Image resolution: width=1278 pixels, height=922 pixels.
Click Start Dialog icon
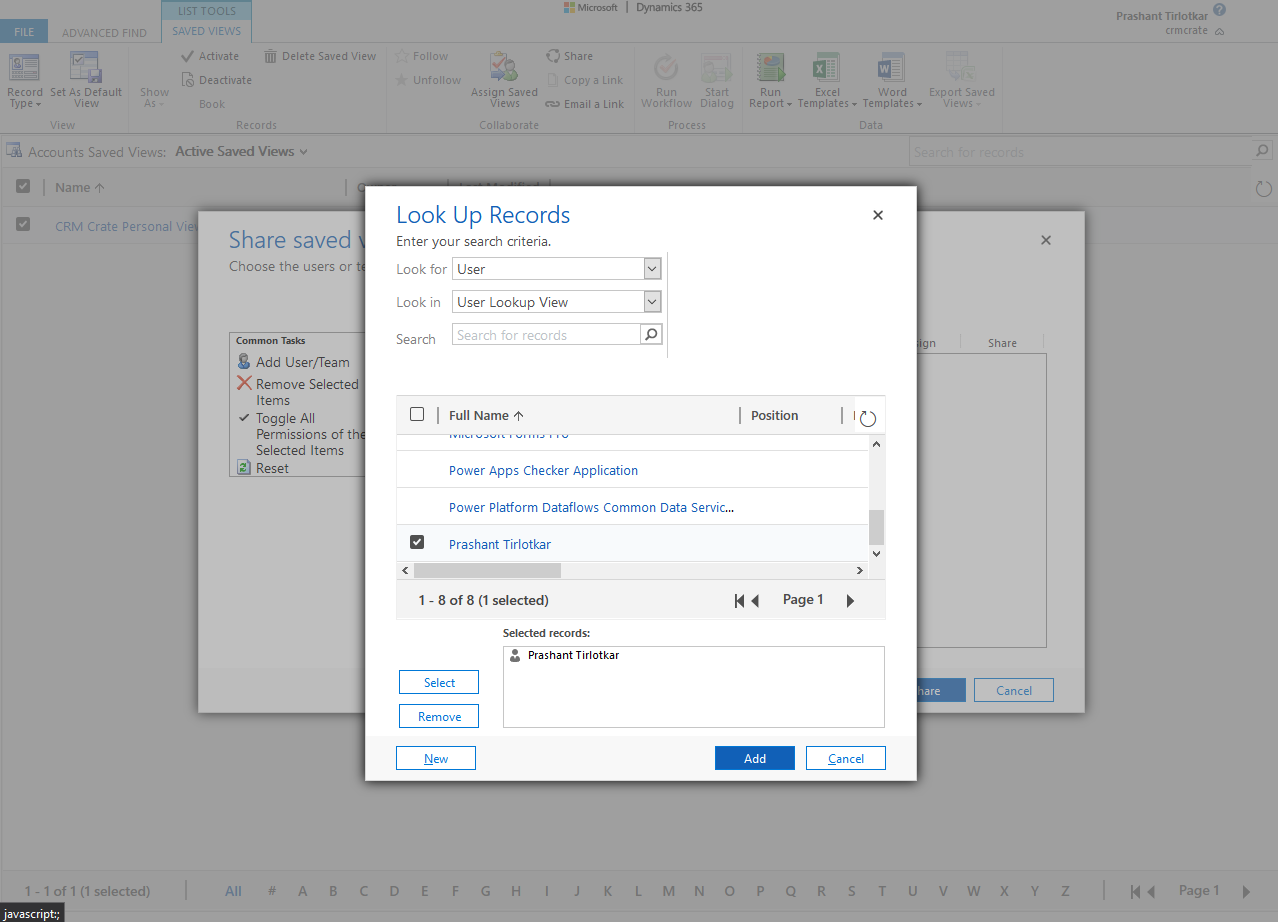[716, 68]
